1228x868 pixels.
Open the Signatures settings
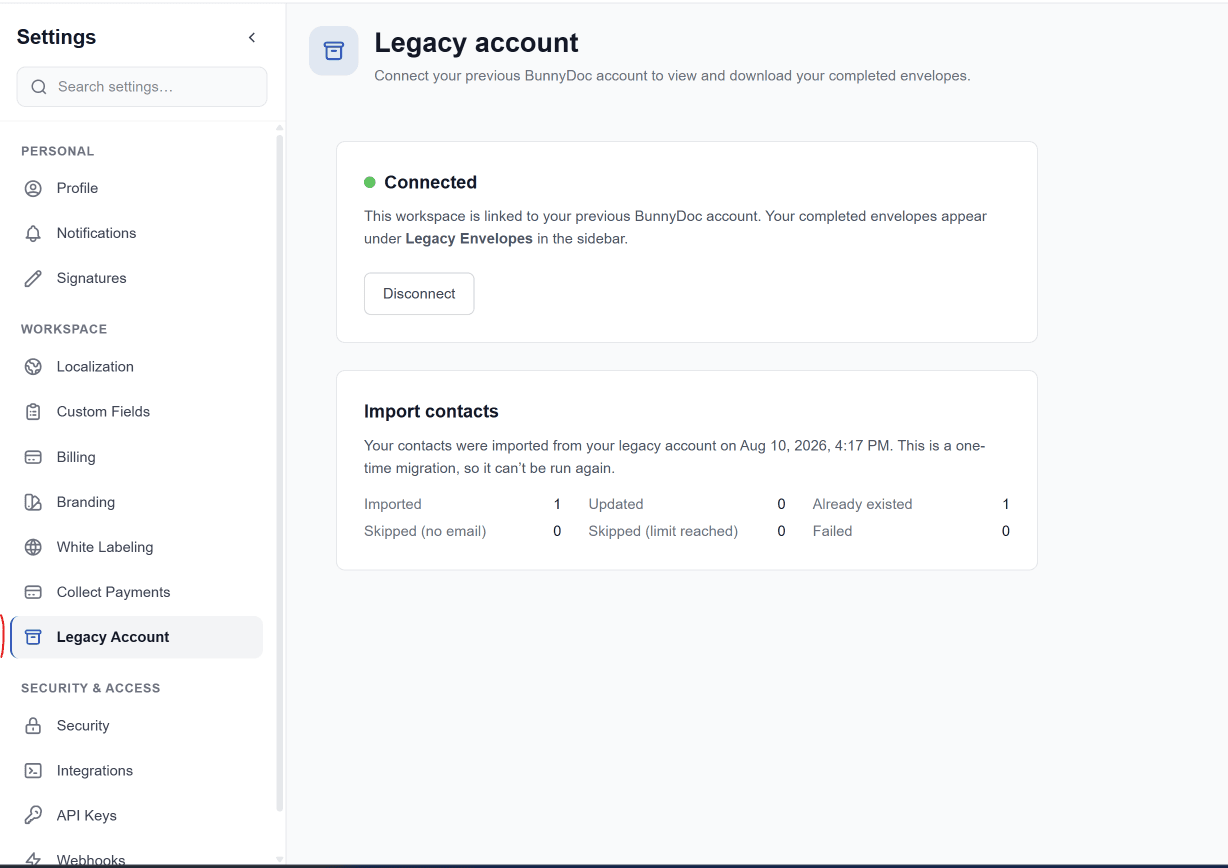[x=137, y=278]
